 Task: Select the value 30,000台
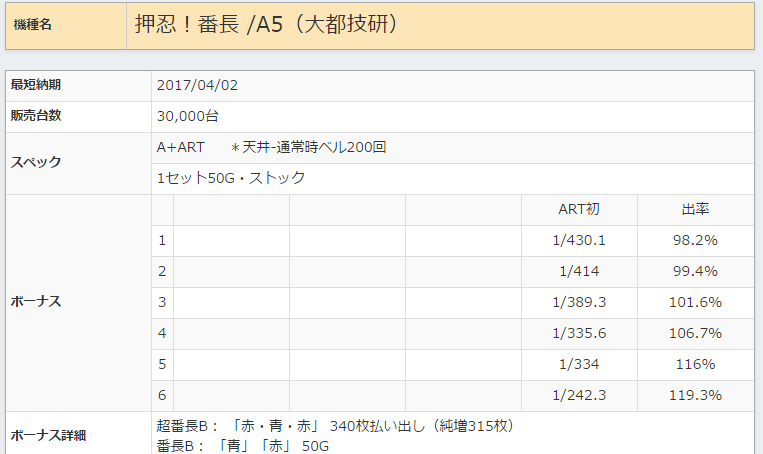pyautogui.click(x=187, y=116)
